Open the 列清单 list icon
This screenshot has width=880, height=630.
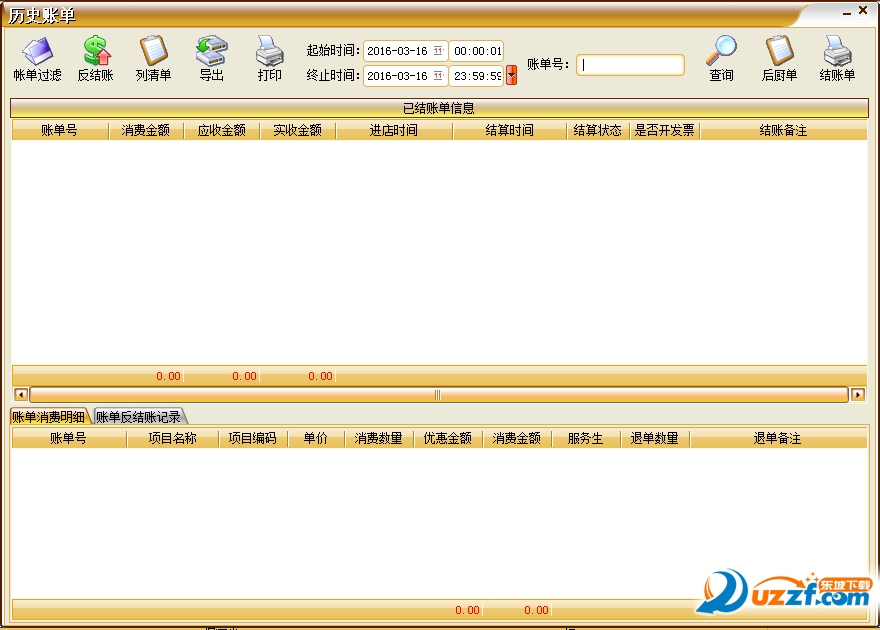pyautogui.click(x=153, y=58)
